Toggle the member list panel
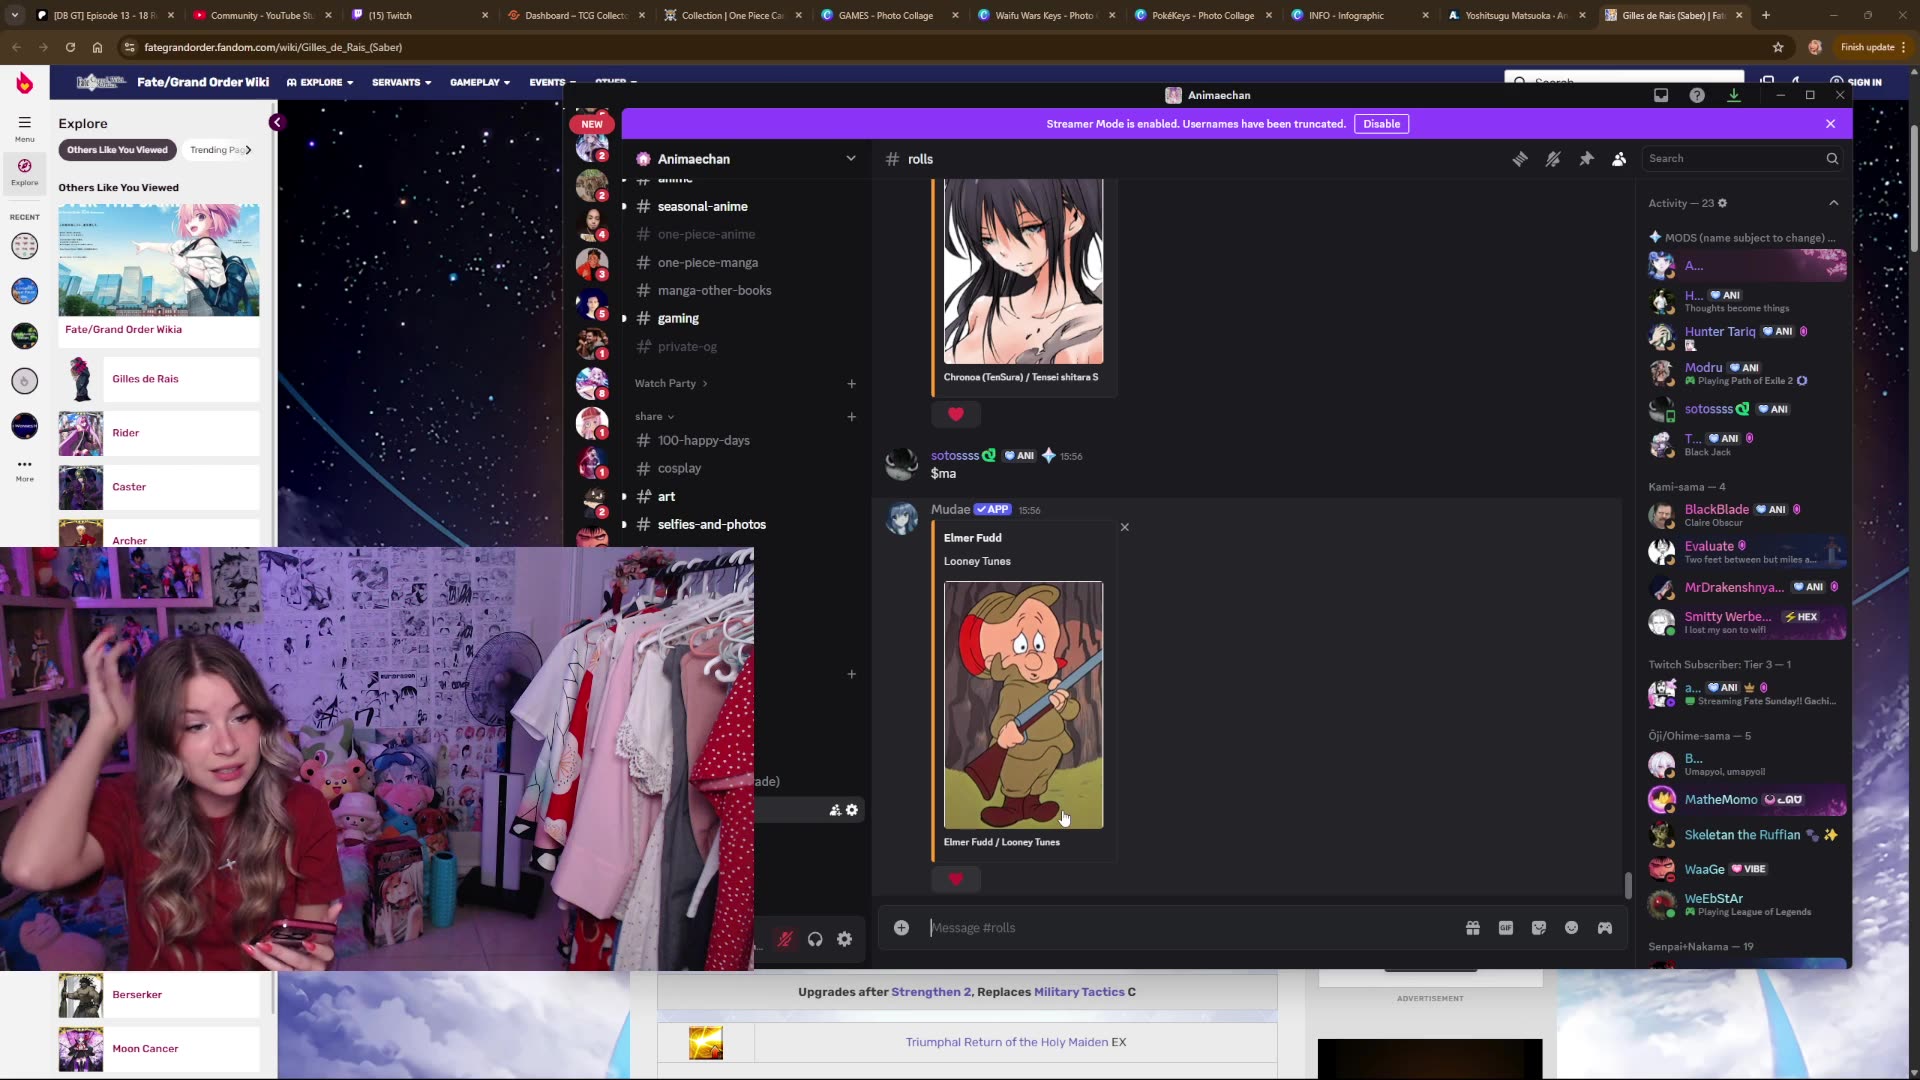Viewport: 1920px width, 1080px height. coord(1619,158)
